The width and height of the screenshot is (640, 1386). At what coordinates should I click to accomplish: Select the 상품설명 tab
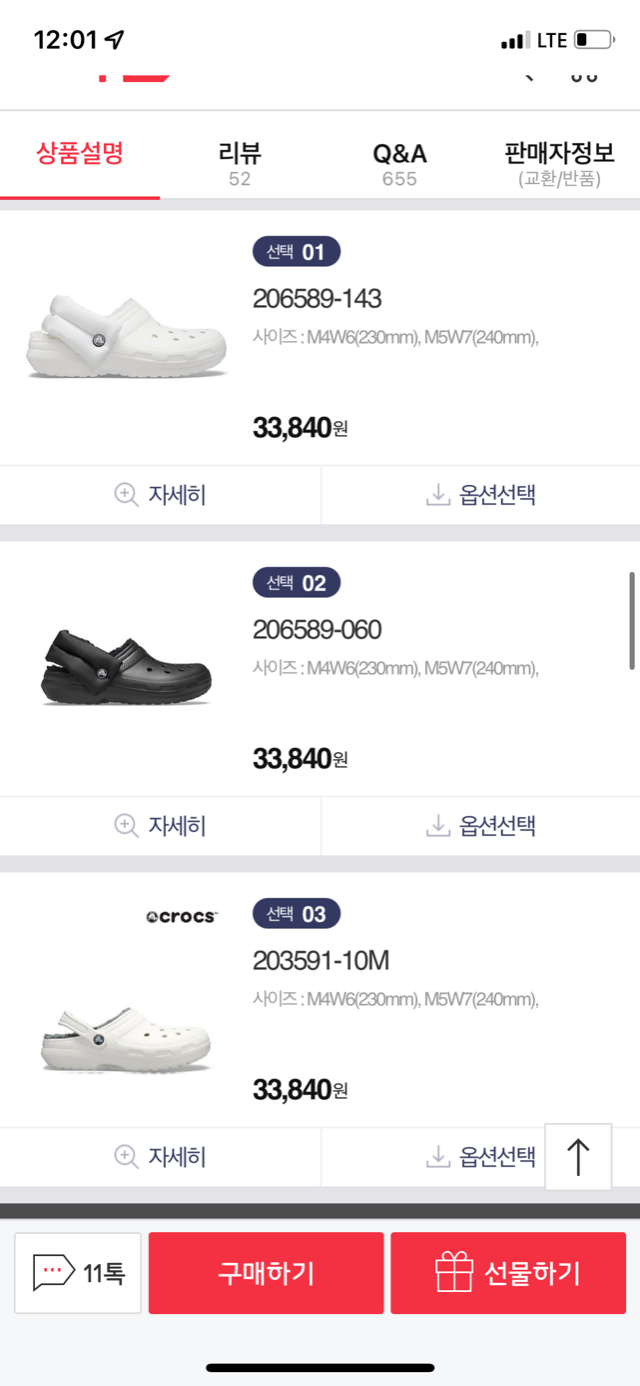[x=80, y=155]
